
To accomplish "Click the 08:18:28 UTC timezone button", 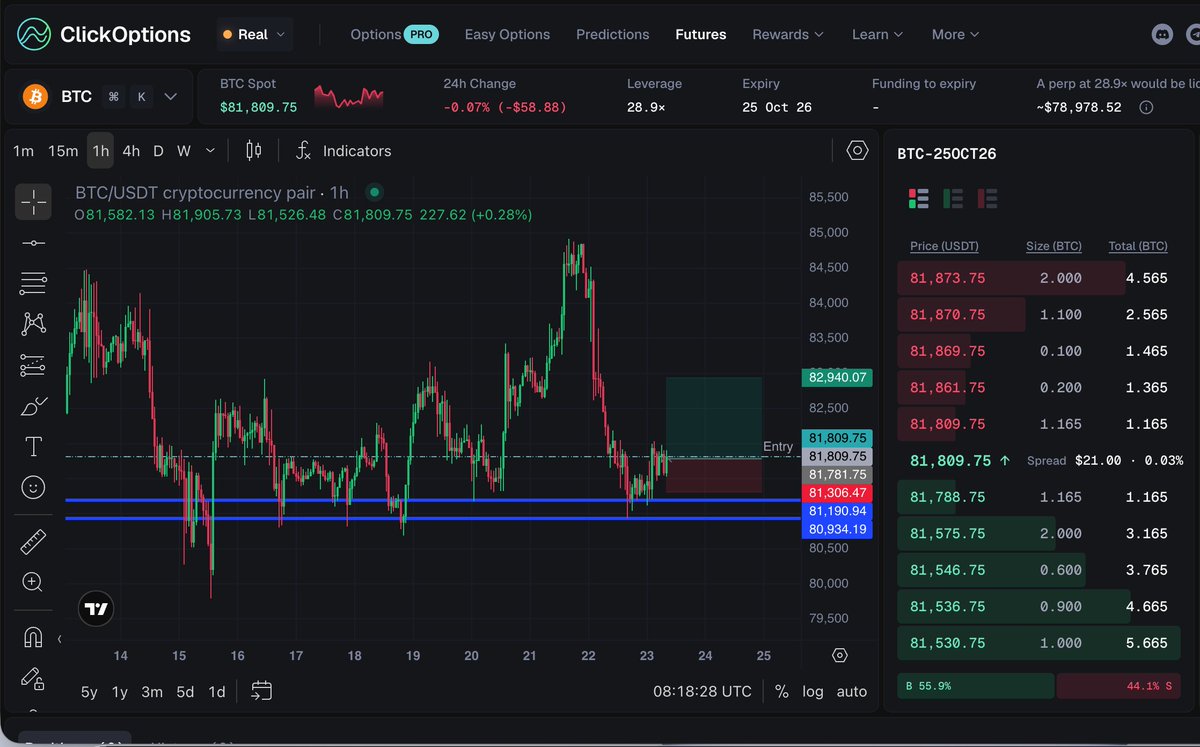I will (703, 691).
